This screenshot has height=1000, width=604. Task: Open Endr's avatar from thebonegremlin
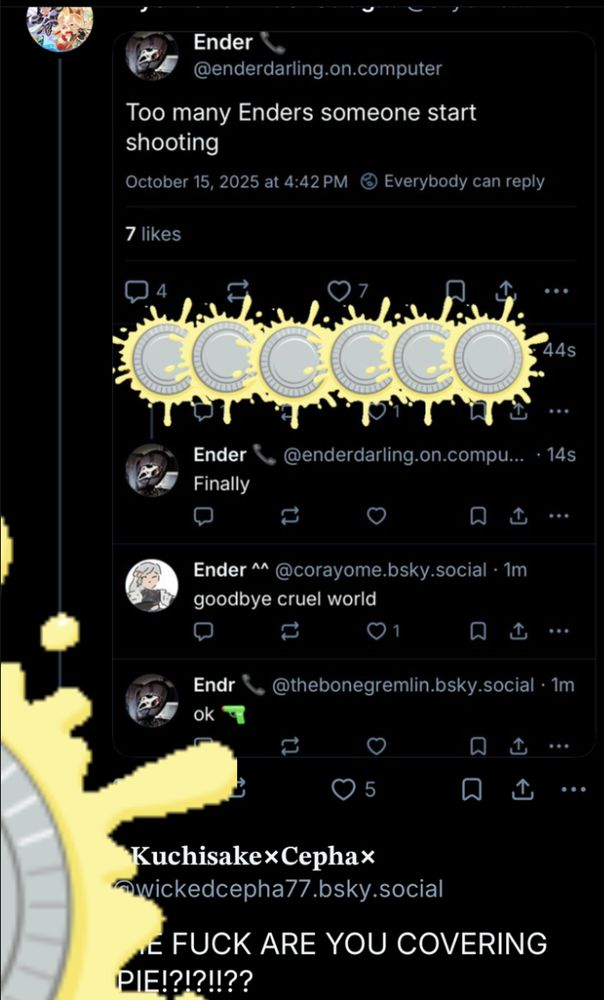(151, 700)
